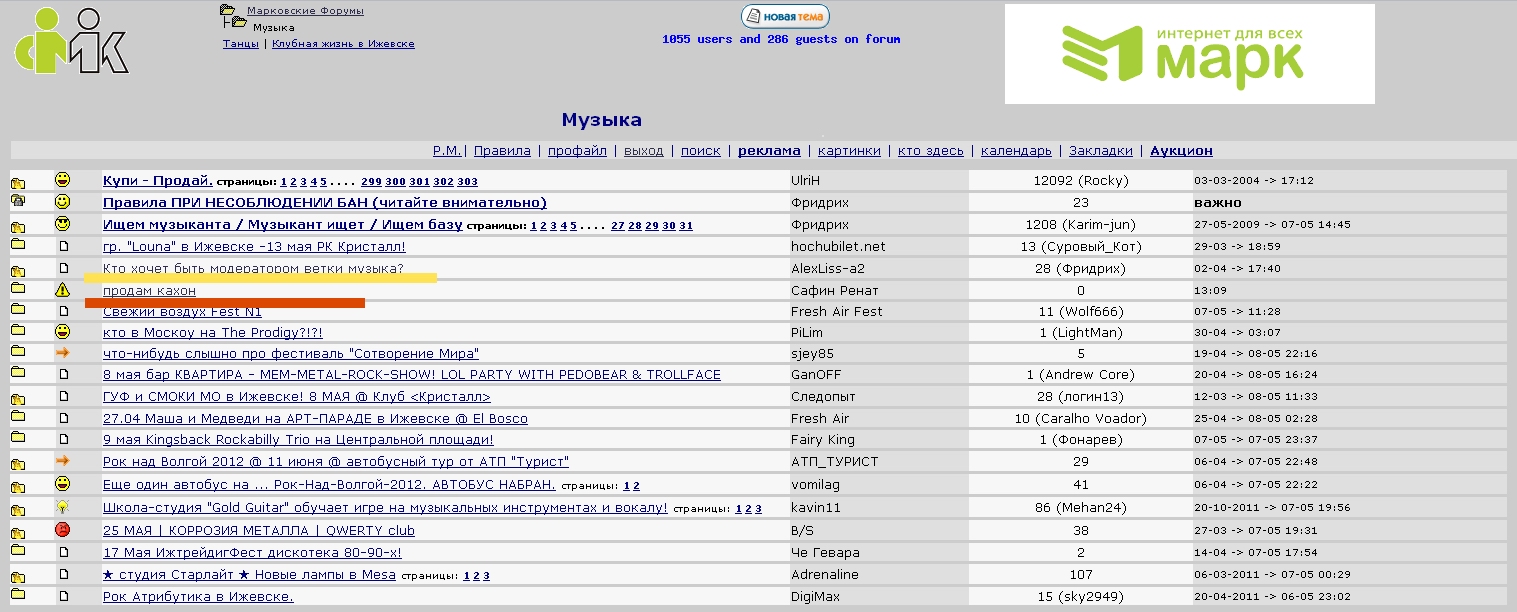Click the smiley icon beside The Prodigy thread
Screen dimensions: 1517x612
point(63,332)
